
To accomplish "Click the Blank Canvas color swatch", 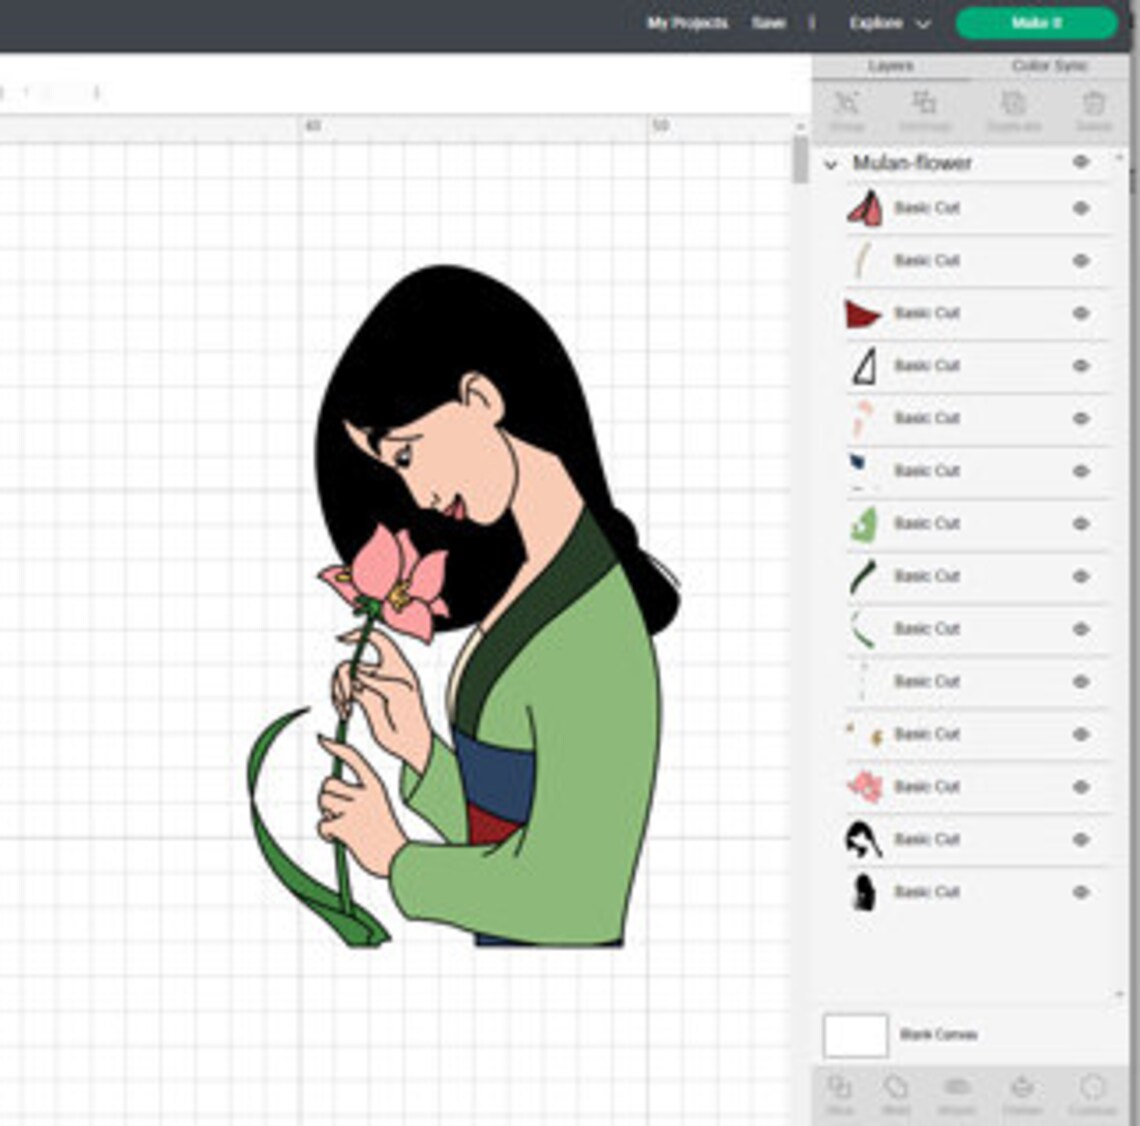I will pos(855,1036).
